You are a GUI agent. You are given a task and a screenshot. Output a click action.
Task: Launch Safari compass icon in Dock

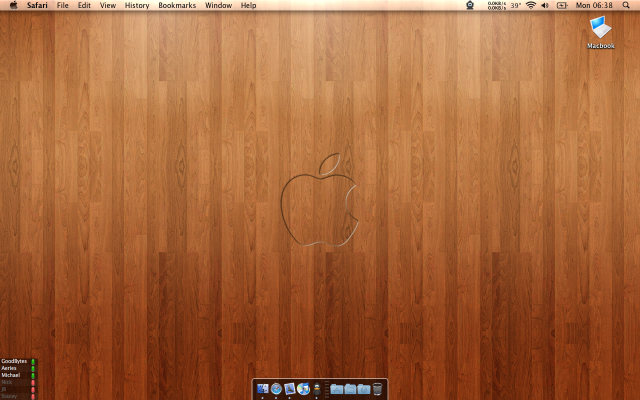click(276, 389)
